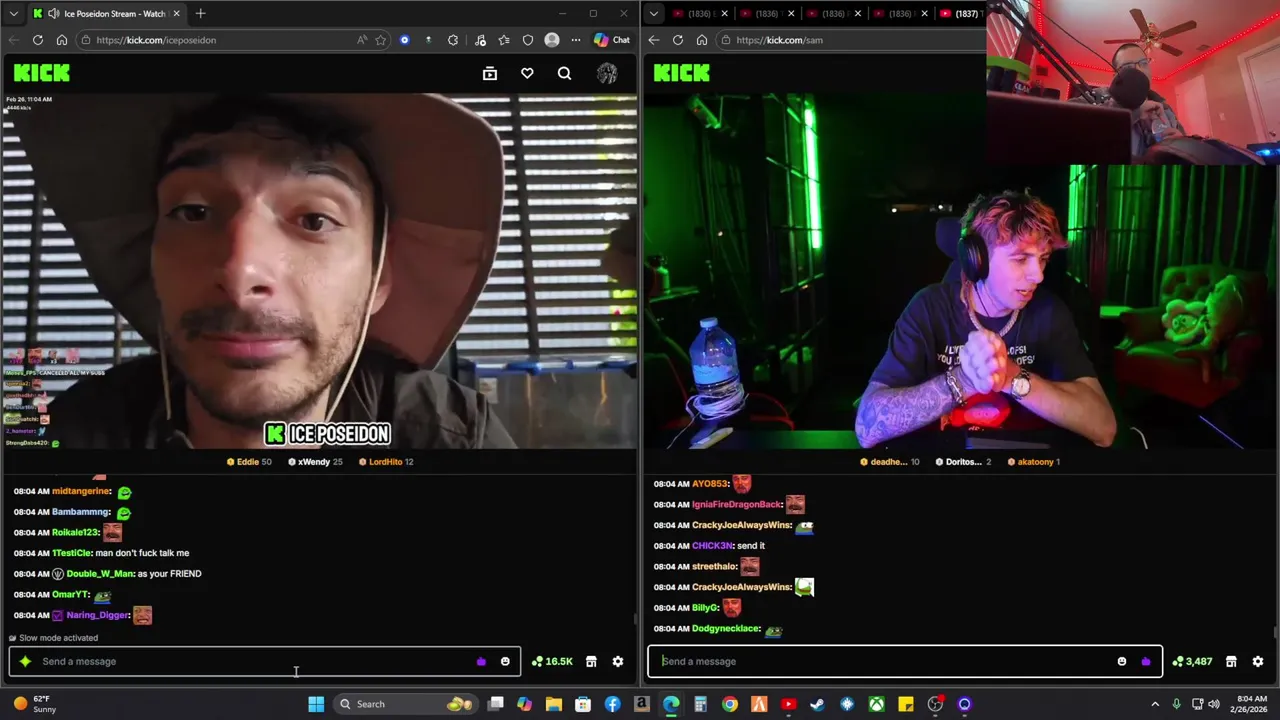Reload the Ice Poseidon page
Viewport: 1280px width, 720px height.
tap(38, 40)
